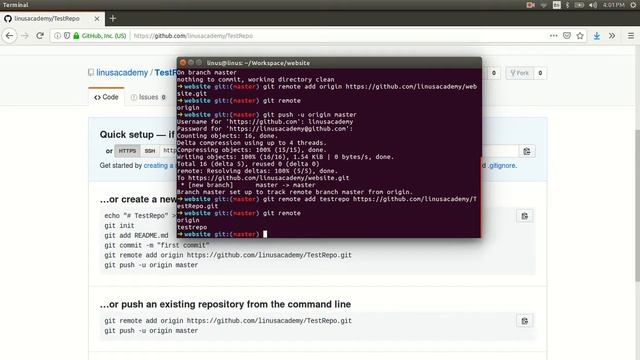Open tracking protection shield icon
Screen dimensions: 640x360
67,36
